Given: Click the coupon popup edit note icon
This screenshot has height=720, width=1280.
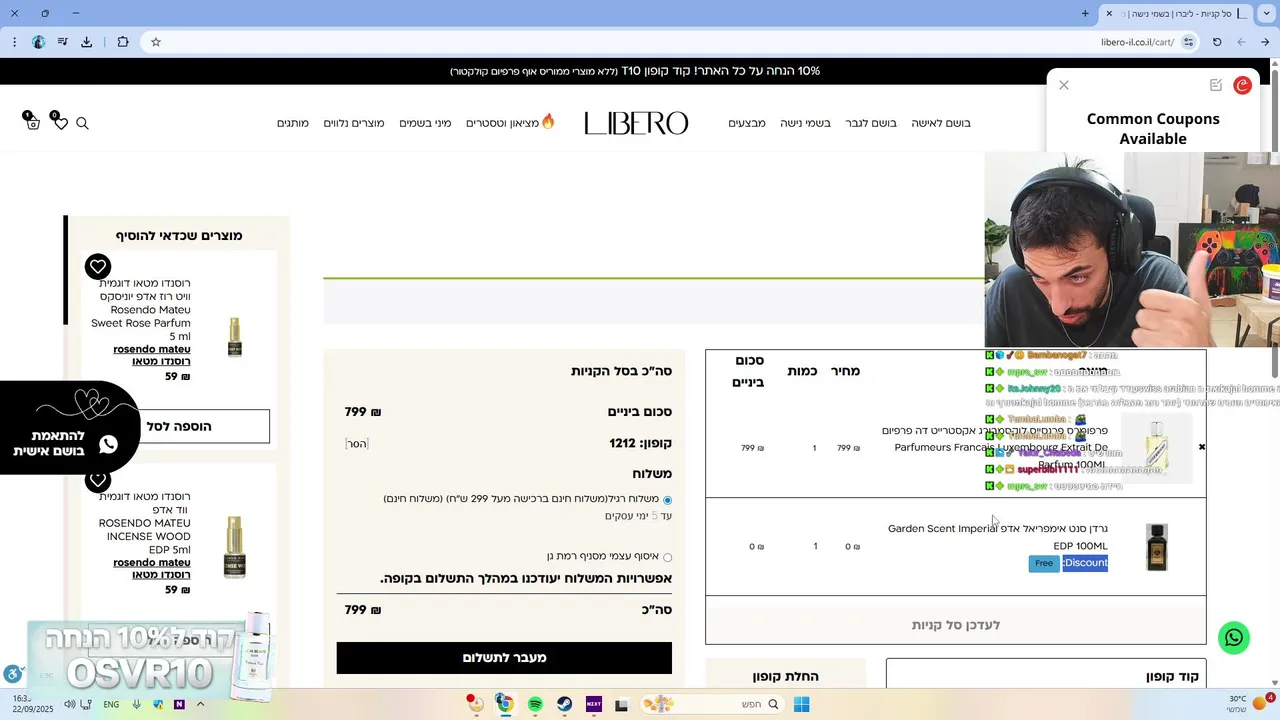Looking at the screenshot, I should coord(1216,85).
